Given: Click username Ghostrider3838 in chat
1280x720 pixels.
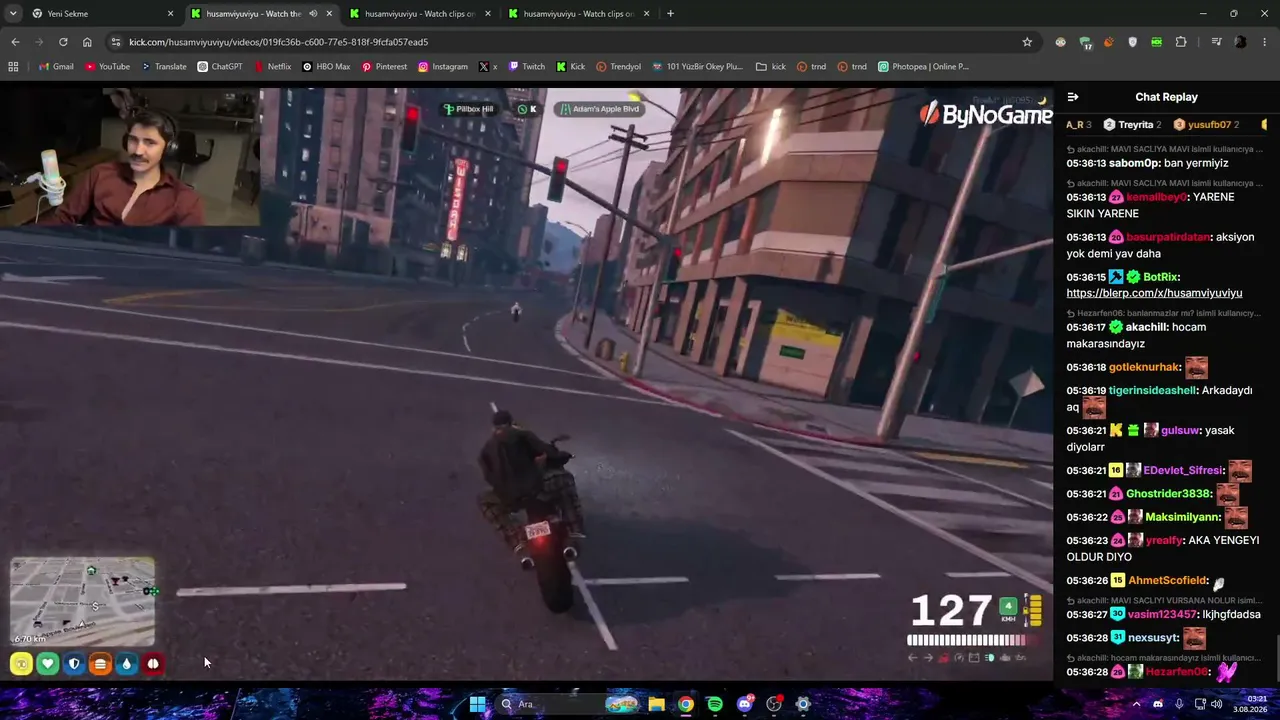Looking at the screenshot, I should point(1168,494).
